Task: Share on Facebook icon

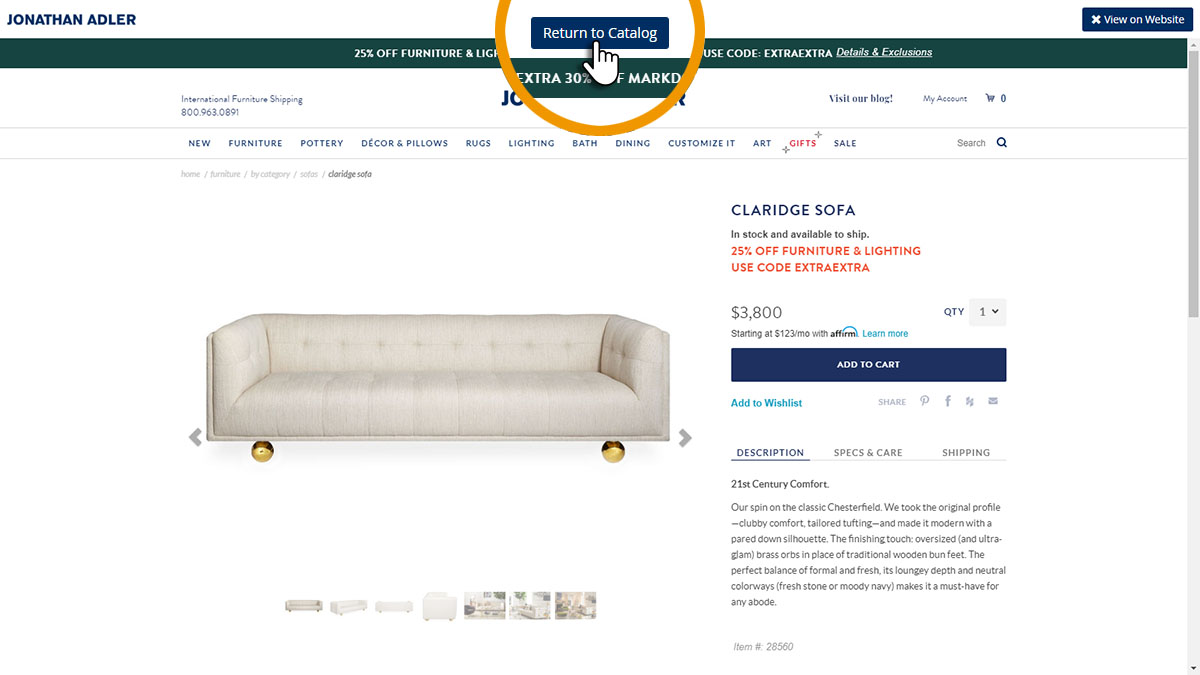Action: tap(948, 401)
